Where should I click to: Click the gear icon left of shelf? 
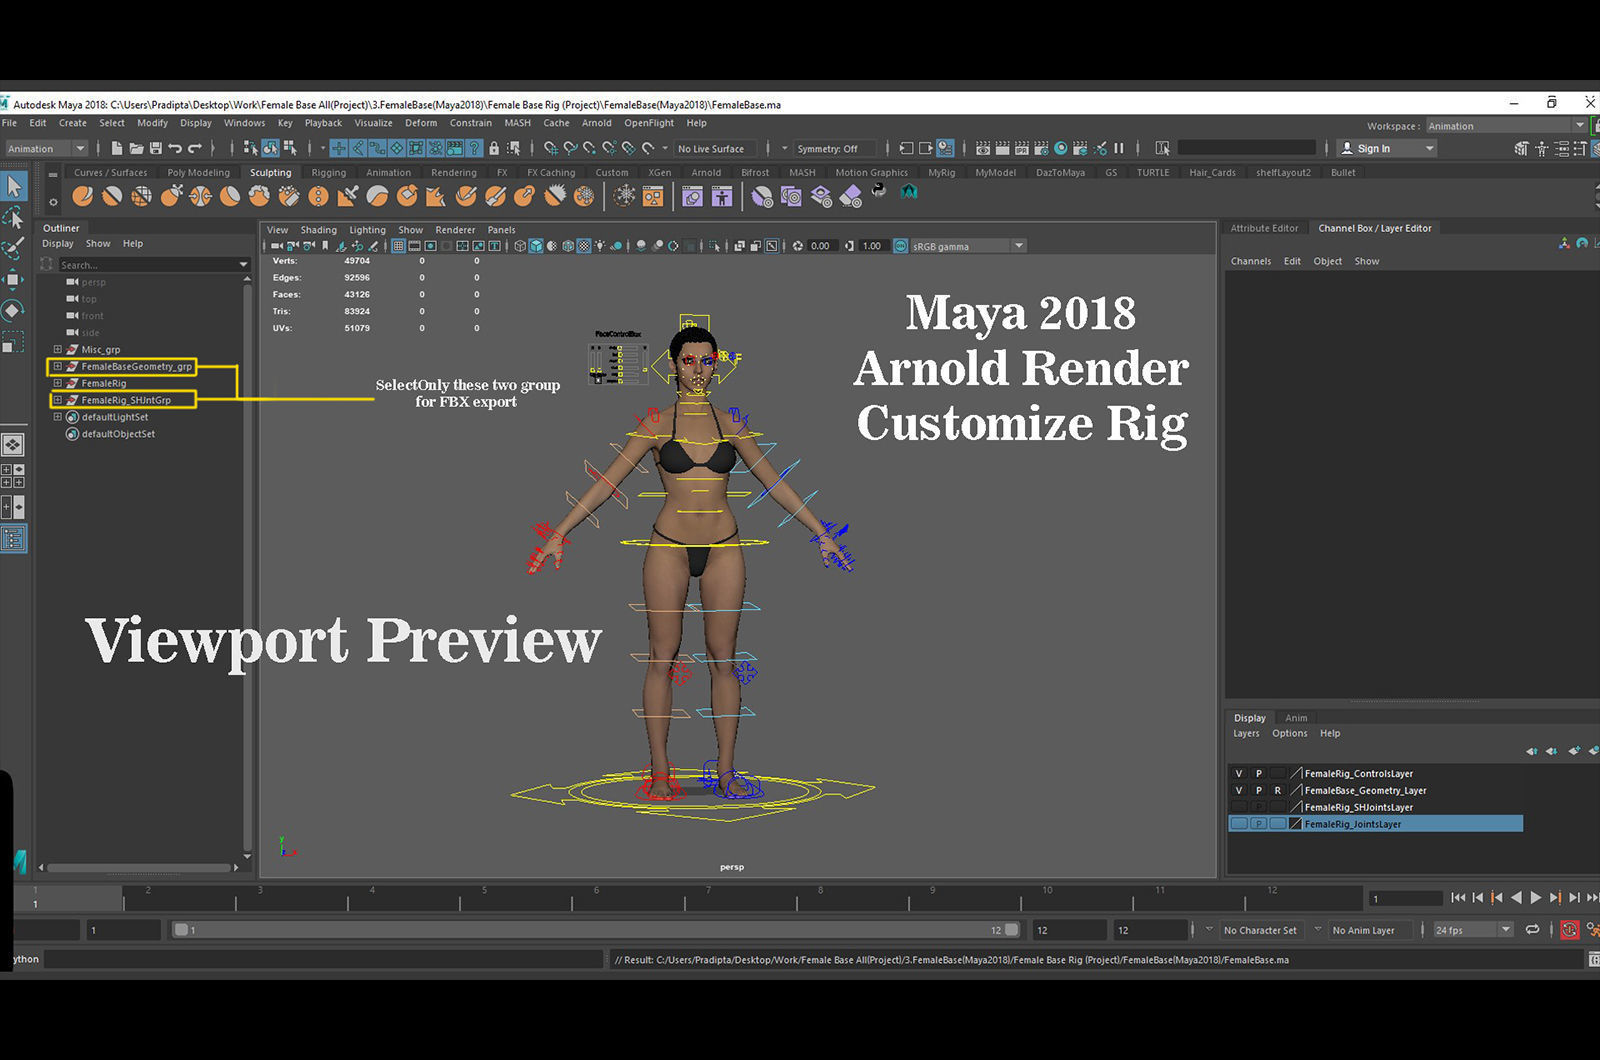[53, 202]
